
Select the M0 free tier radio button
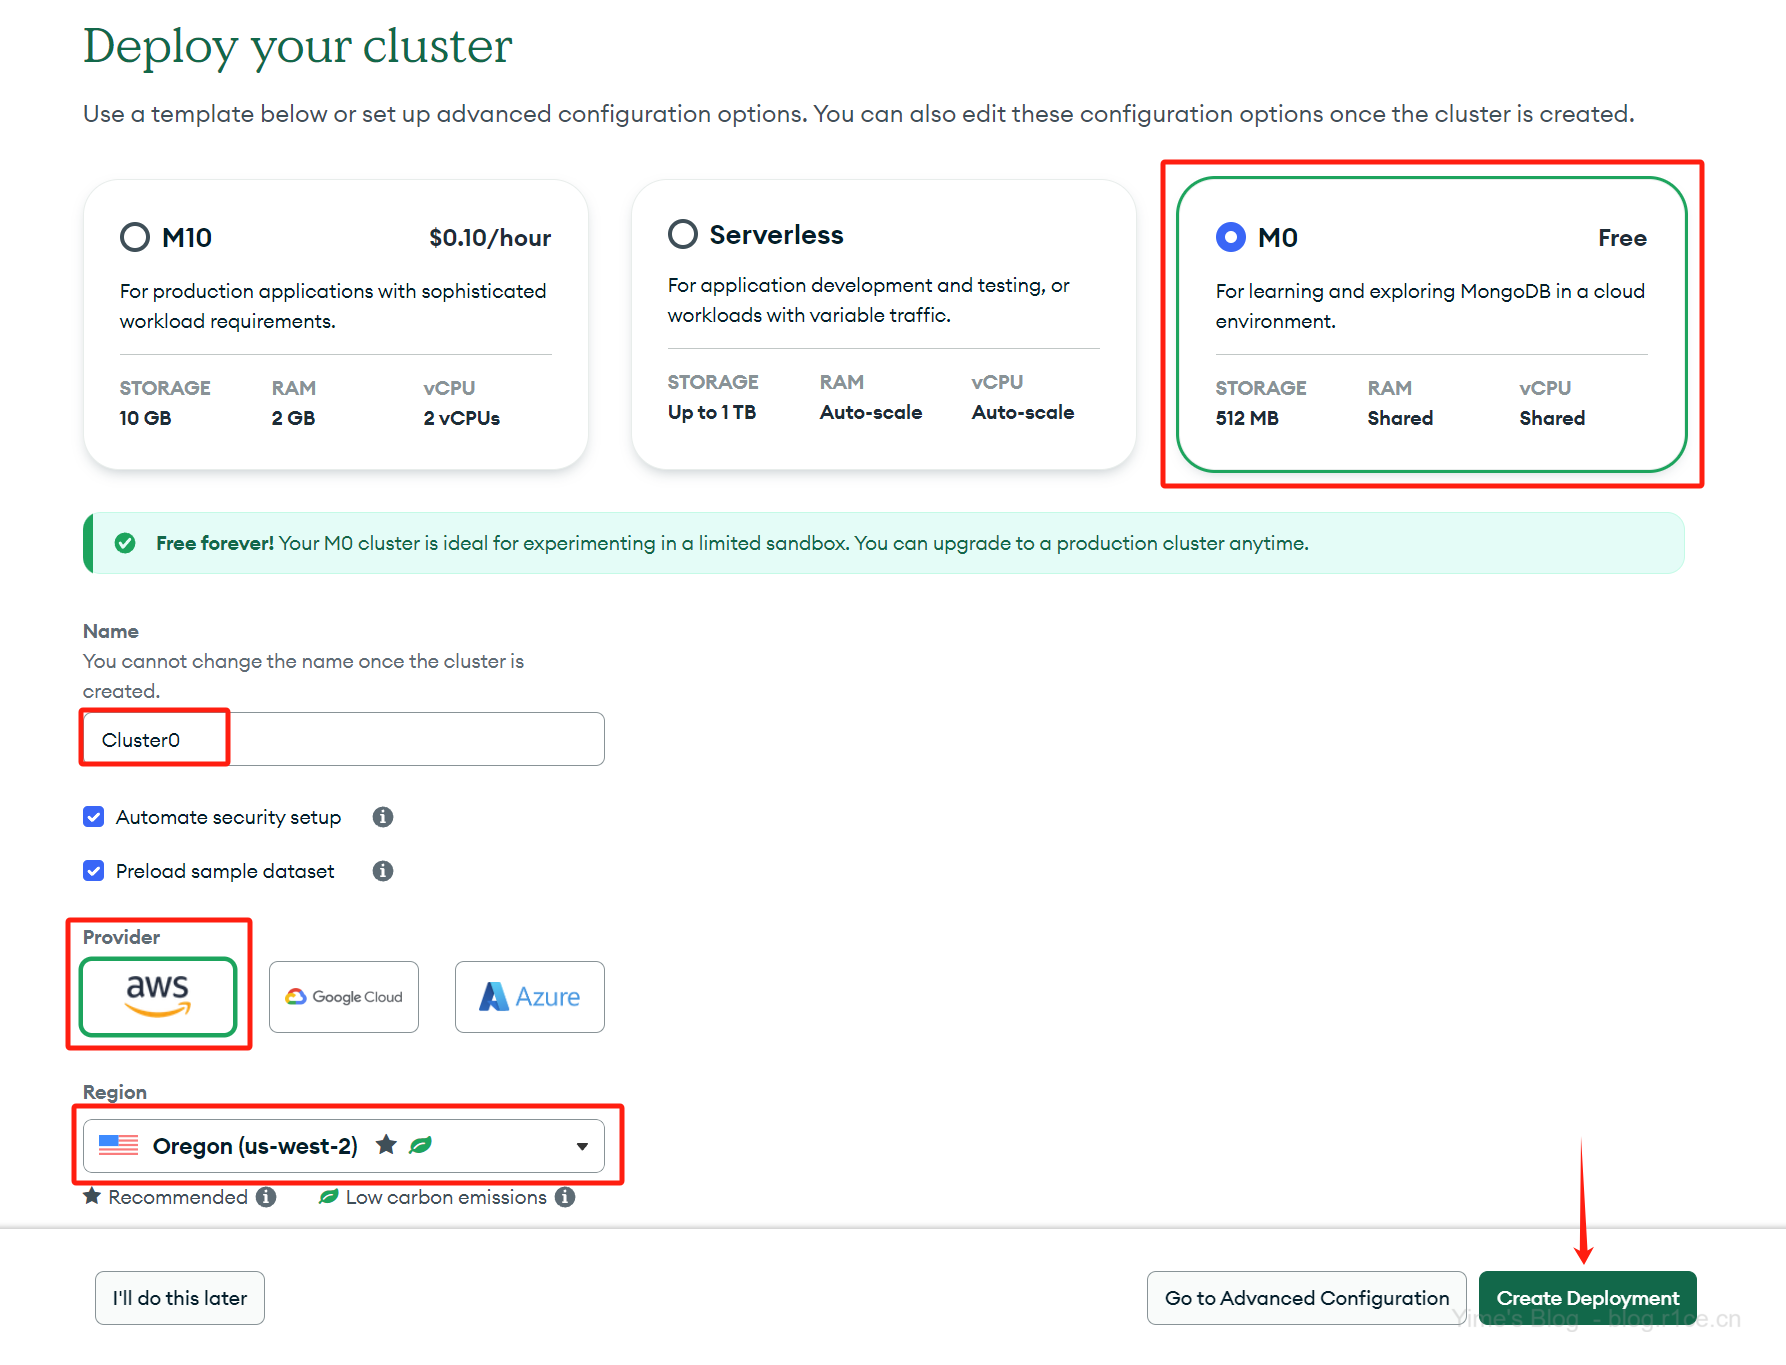click(1230, 237)
